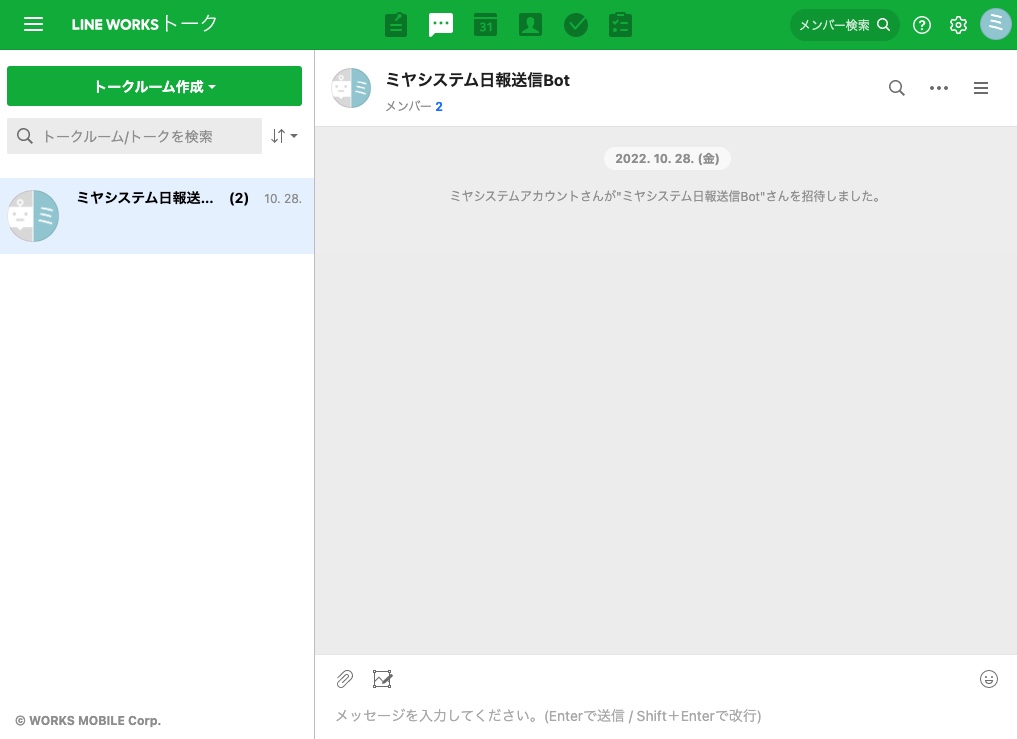
Task: Open the settings gear icon
Action: [958, 25]
